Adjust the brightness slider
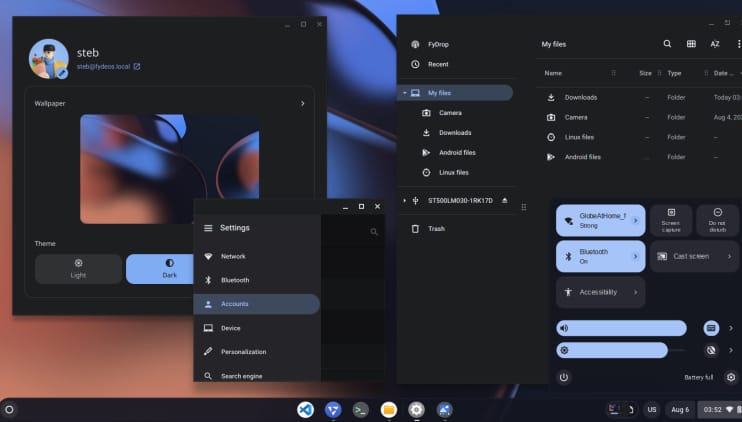The width and height of the screenshot is (742, 422). point(621,351)
